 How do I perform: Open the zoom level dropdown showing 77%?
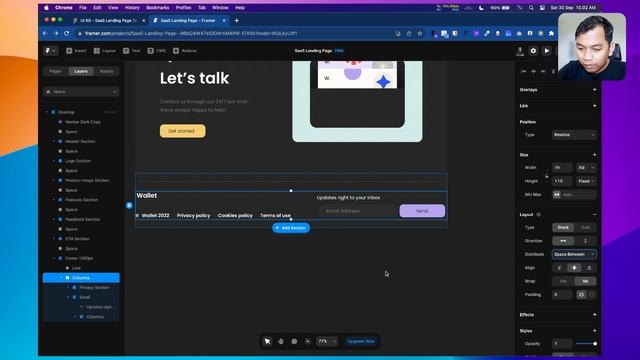tap(327, 341)
